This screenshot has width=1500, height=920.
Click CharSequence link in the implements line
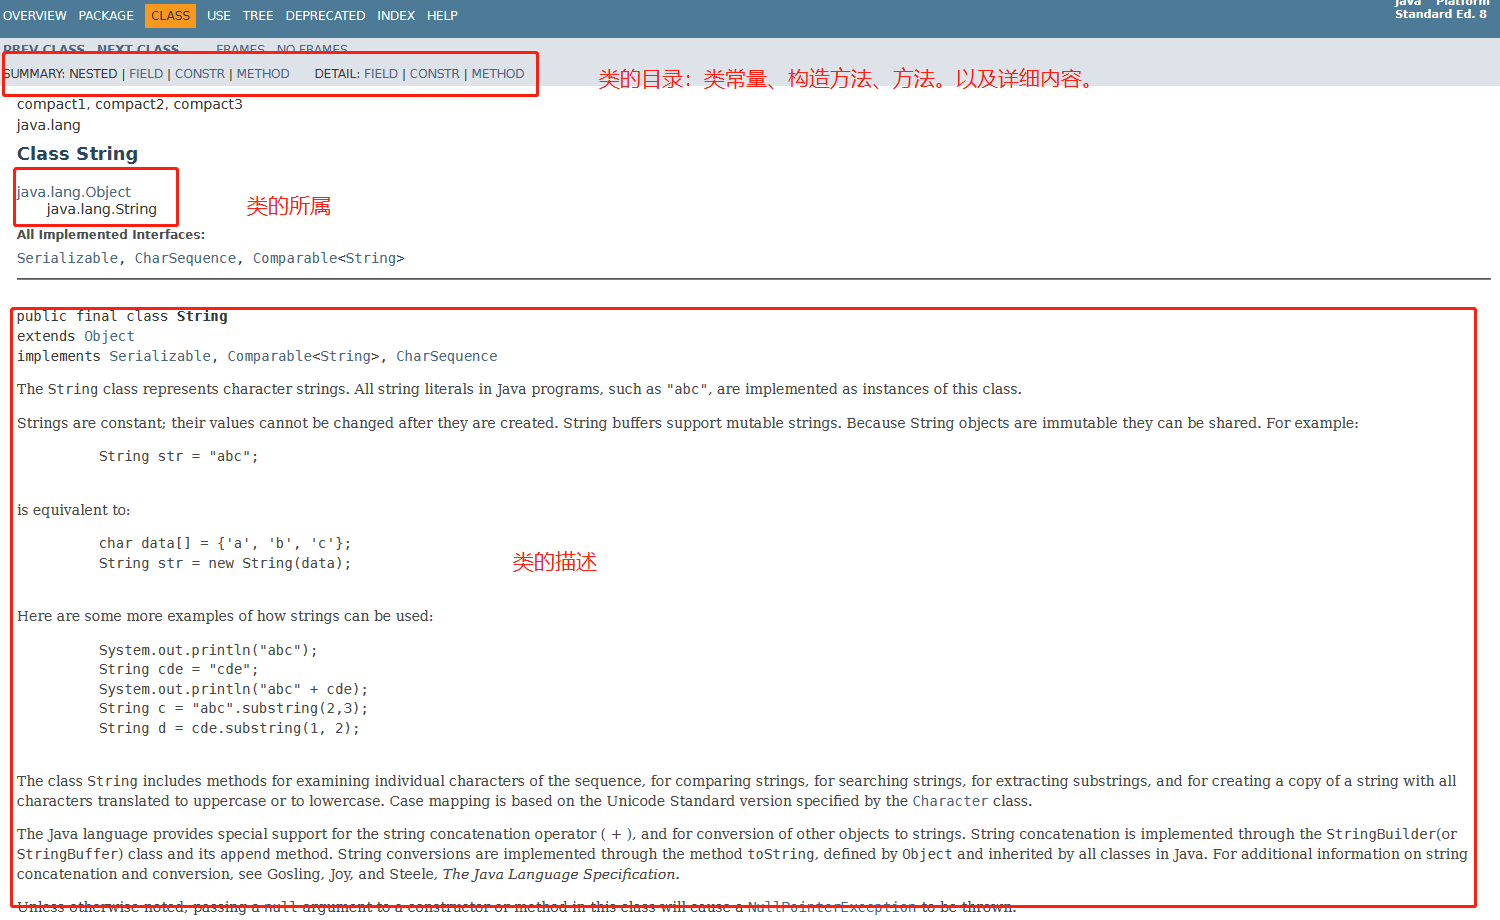tap(446, 357)
